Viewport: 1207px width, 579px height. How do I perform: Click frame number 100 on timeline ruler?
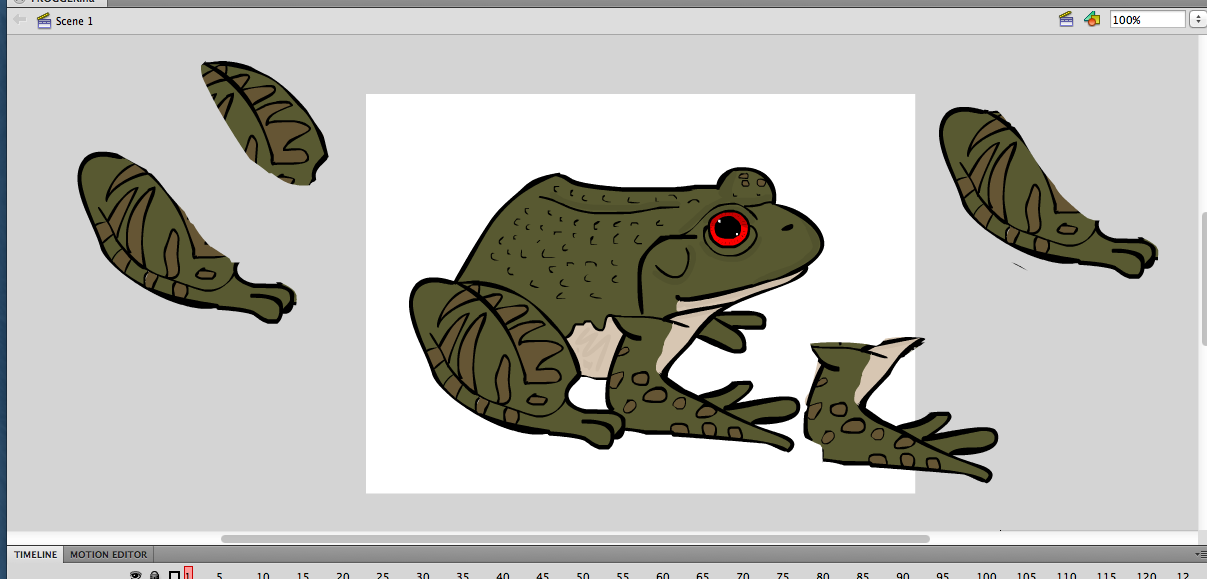pyautogui.click(x=988, y=575)
